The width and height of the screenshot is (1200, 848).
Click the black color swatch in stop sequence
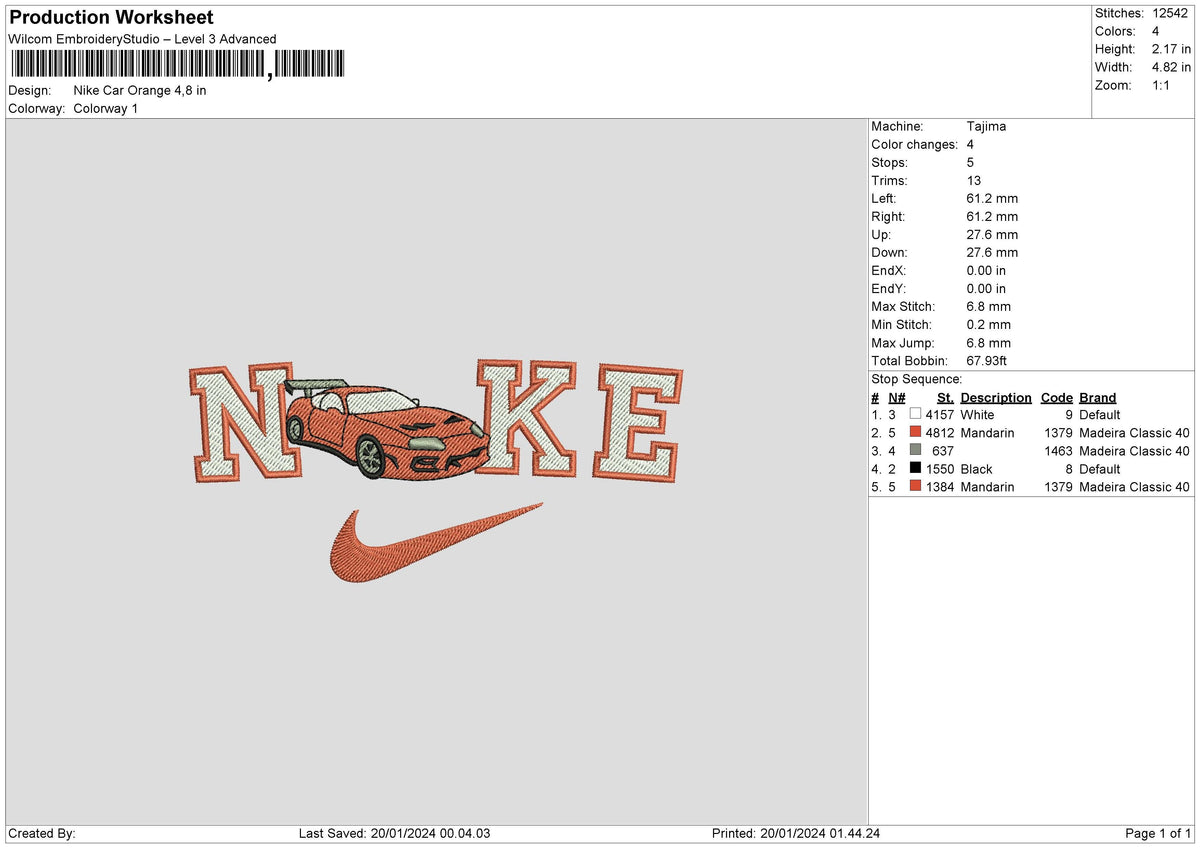(x=915, y=468)
